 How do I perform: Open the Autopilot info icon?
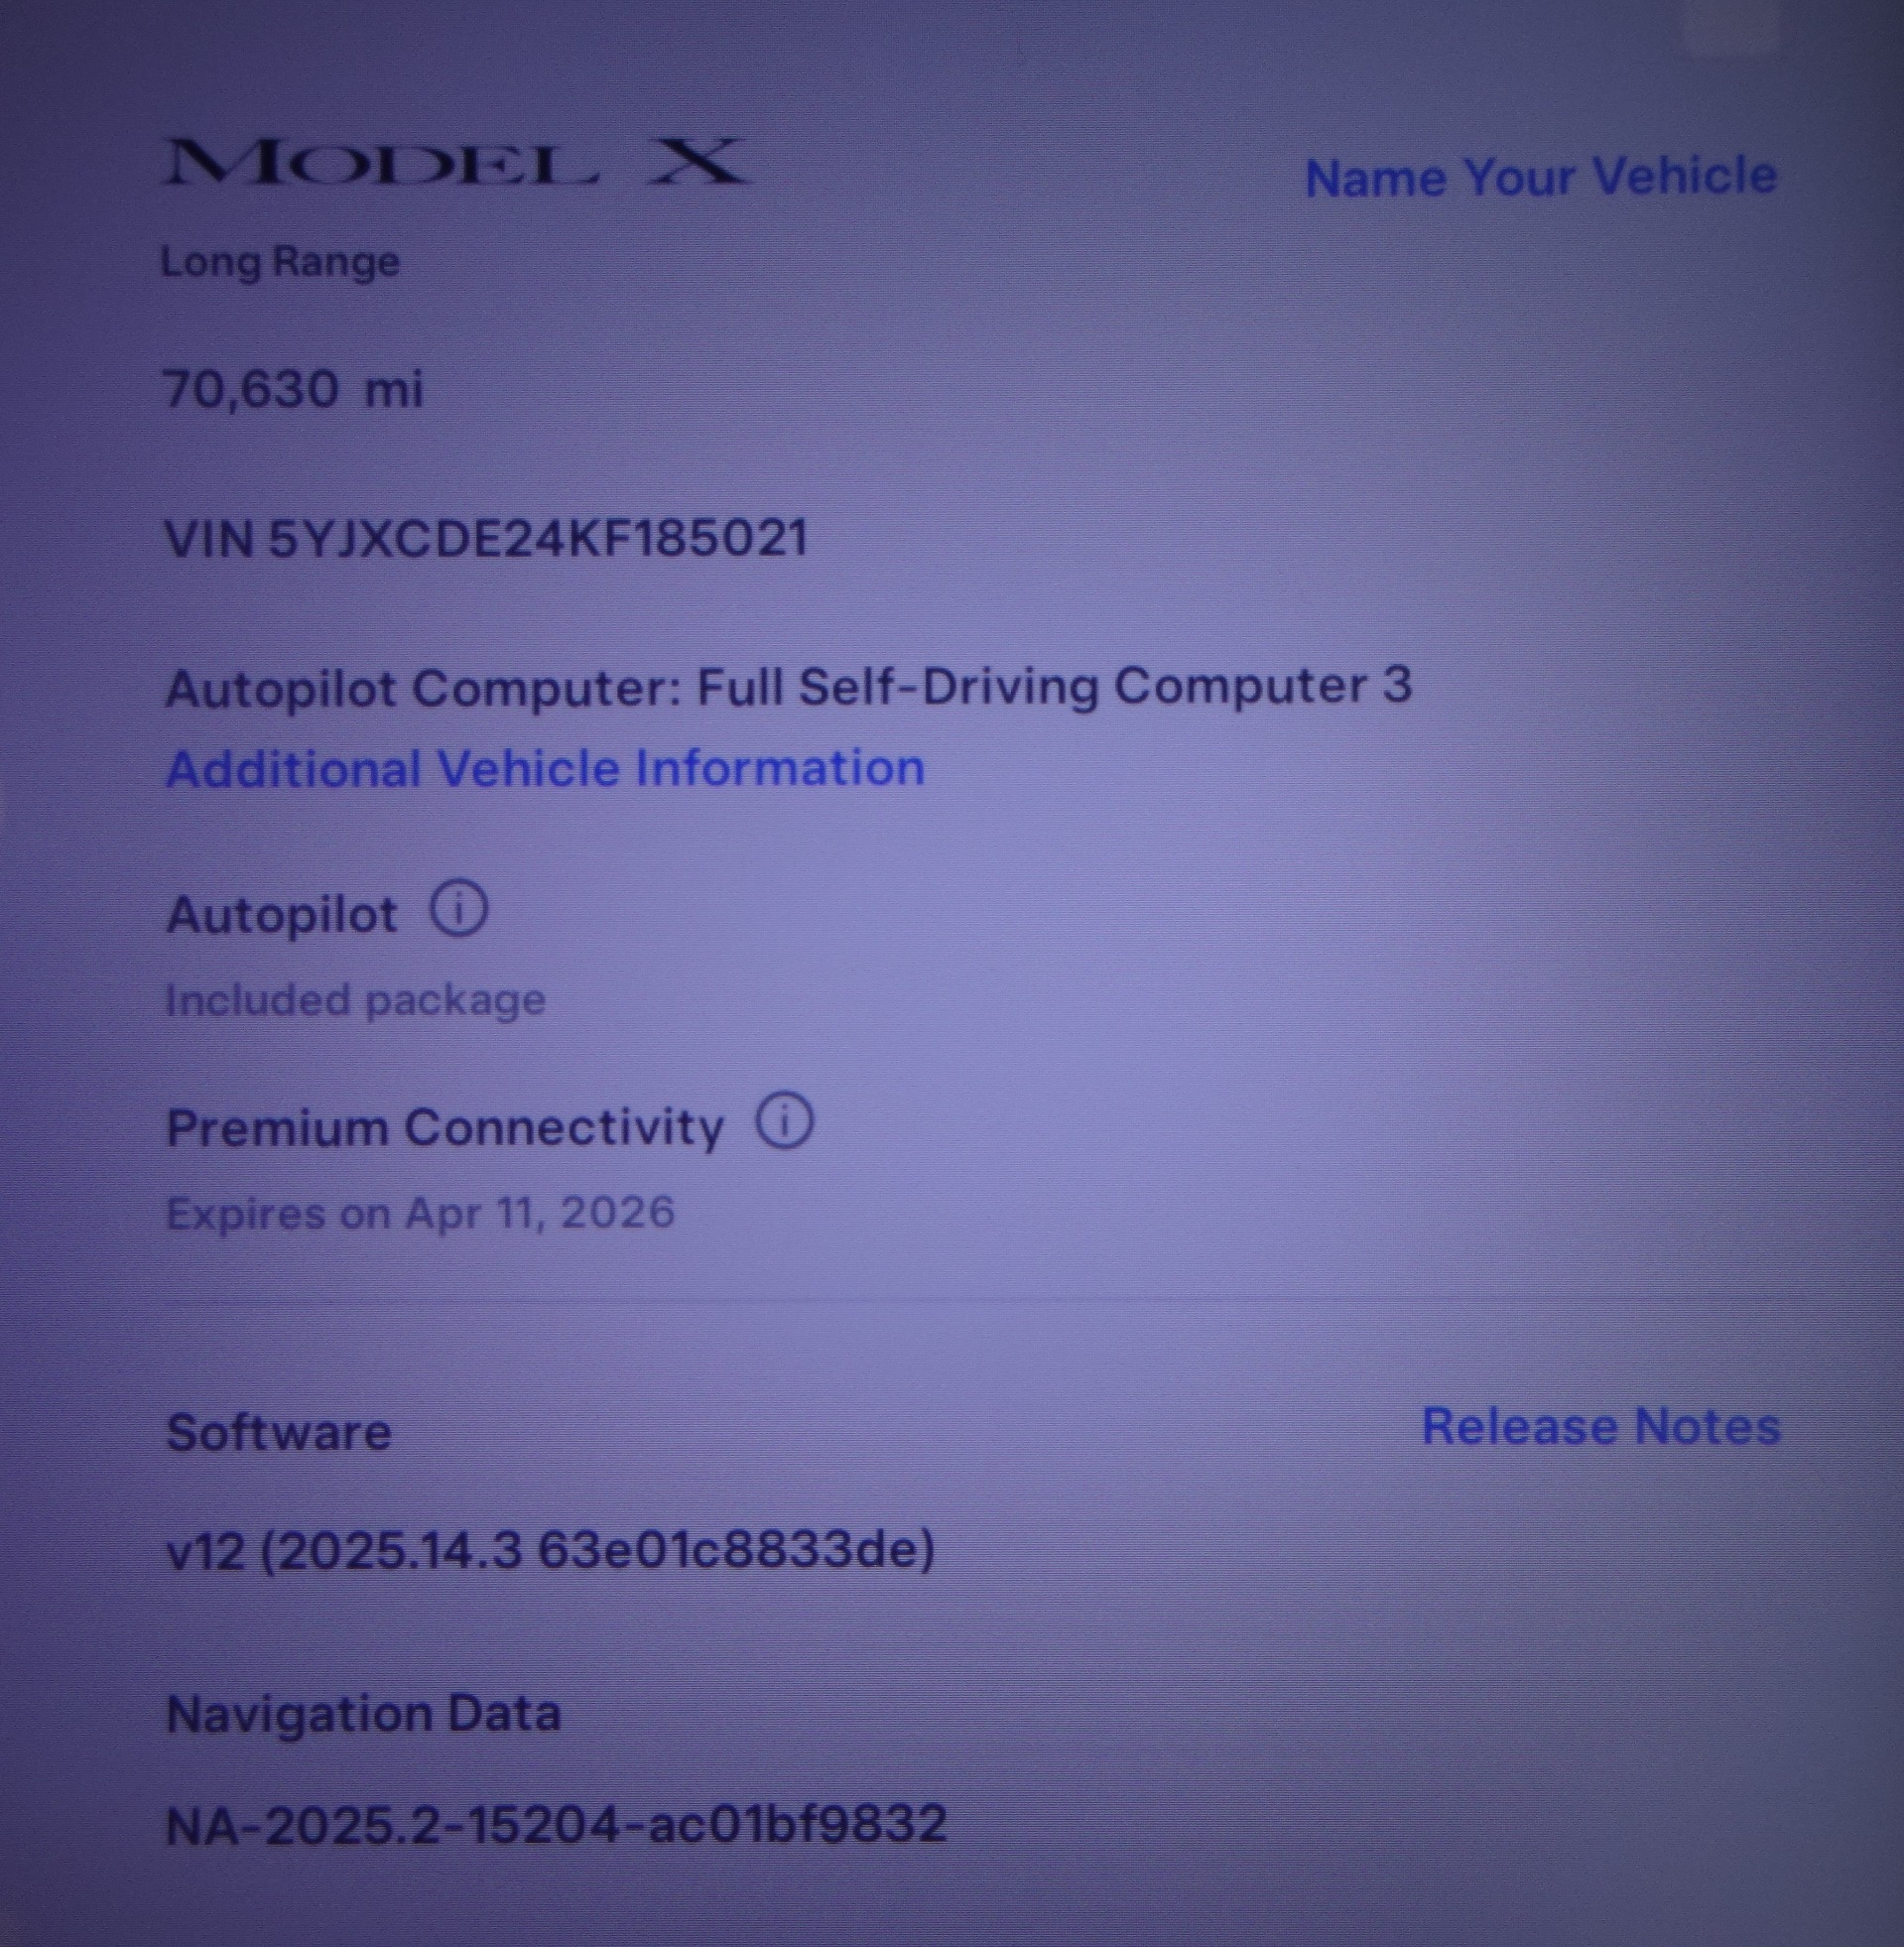coord(459,909)
